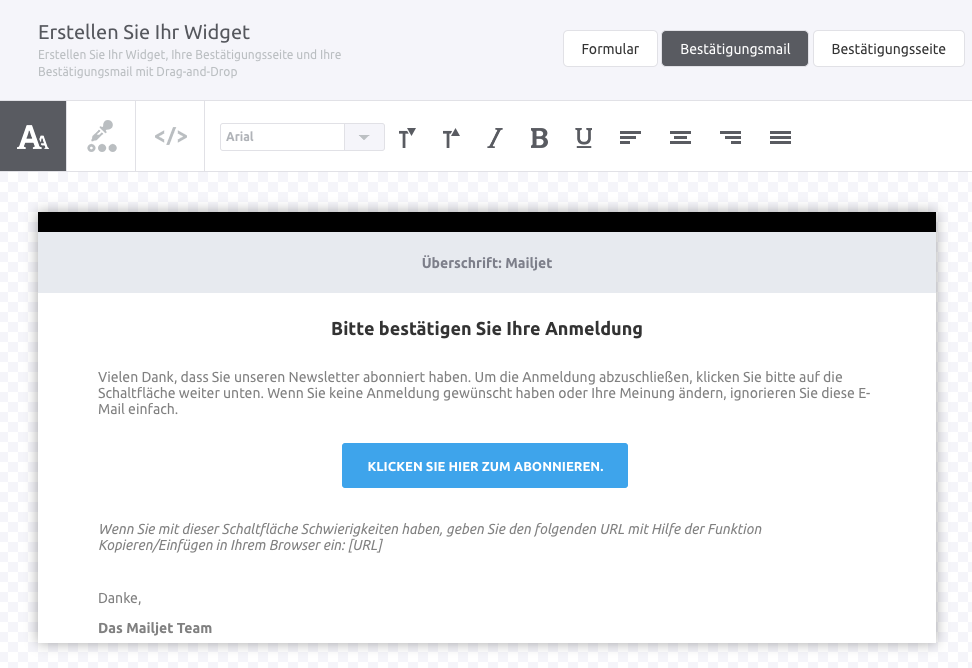This screenshot has height=668, width=972.
Task: Select the text formatting Aa tool
Action: coord(33,136)
